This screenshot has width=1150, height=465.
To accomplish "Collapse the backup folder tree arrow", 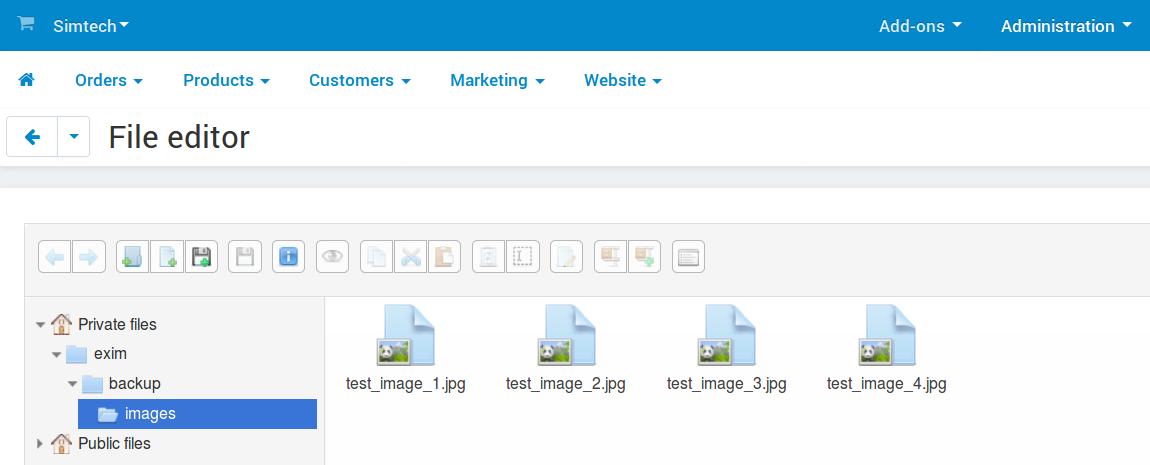I will click(x=72, y=384).
